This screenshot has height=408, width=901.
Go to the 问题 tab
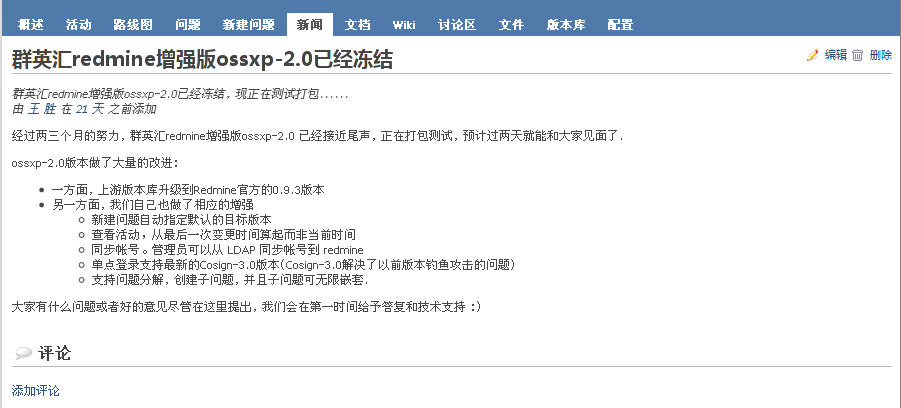[188, 25]
